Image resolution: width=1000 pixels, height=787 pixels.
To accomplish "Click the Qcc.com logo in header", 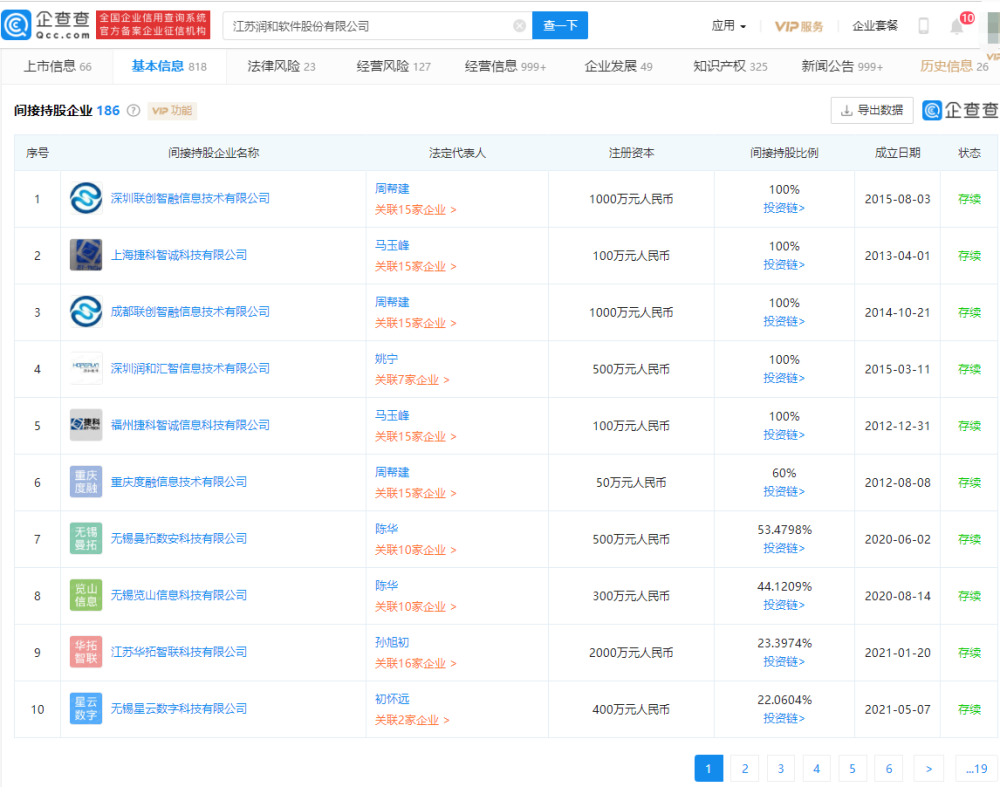I will pos(48,25).
